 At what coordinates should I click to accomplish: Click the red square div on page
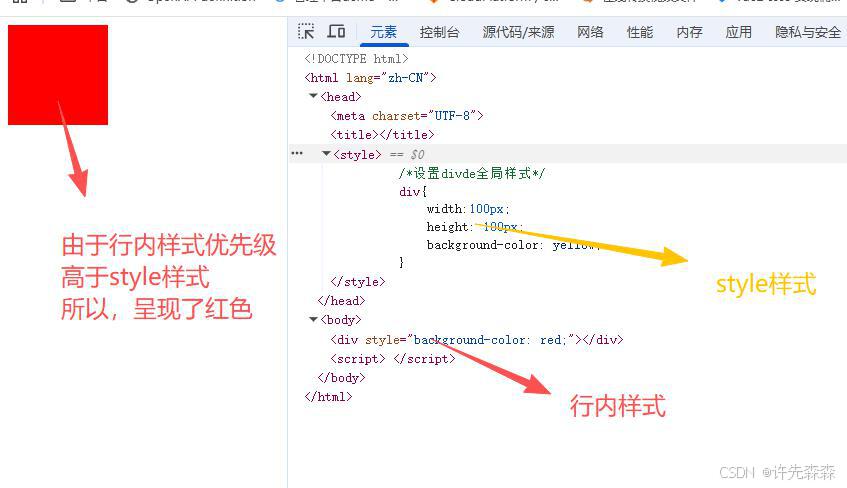click(58, 75)
